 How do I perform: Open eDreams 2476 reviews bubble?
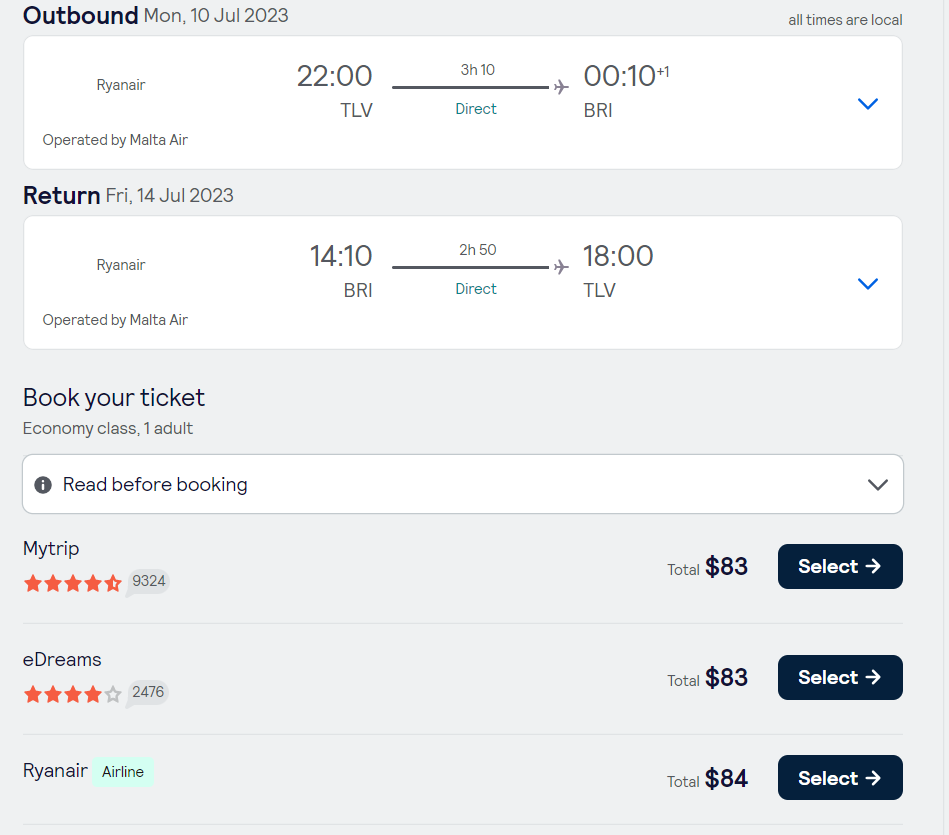148,691
